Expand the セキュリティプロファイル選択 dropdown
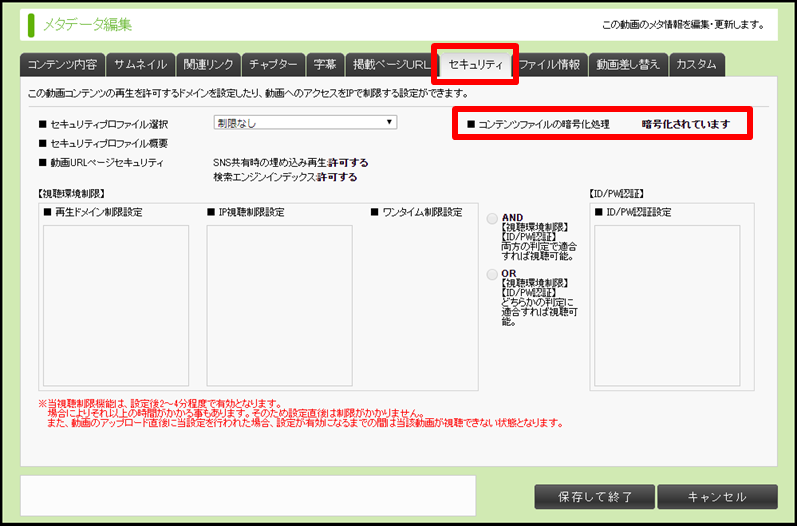The image size is (797, 526). [305, 122]
